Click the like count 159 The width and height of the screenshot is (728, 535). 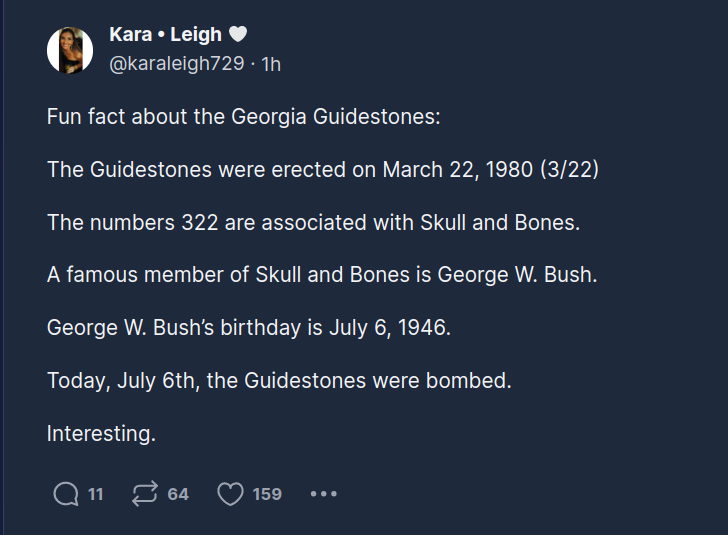point(267,494)
